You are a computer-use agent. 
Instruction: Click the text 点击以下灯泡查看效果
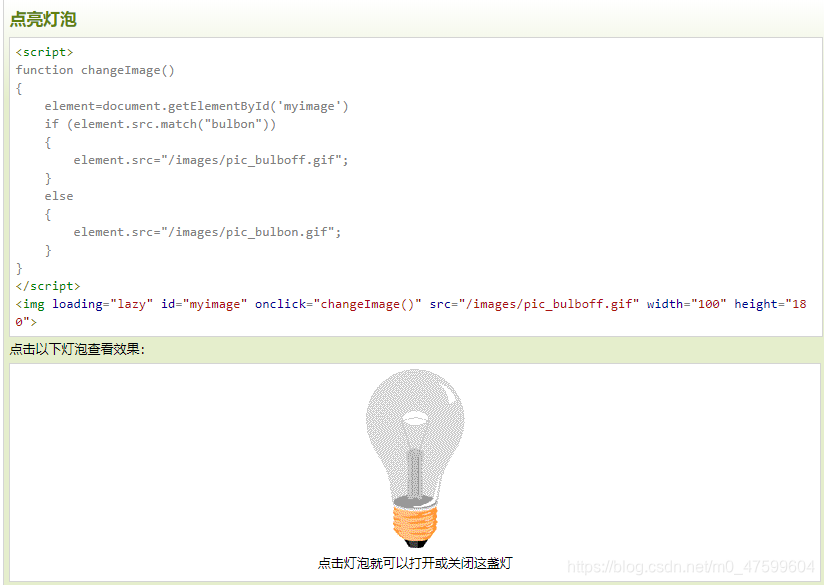[x=77, y=349]
